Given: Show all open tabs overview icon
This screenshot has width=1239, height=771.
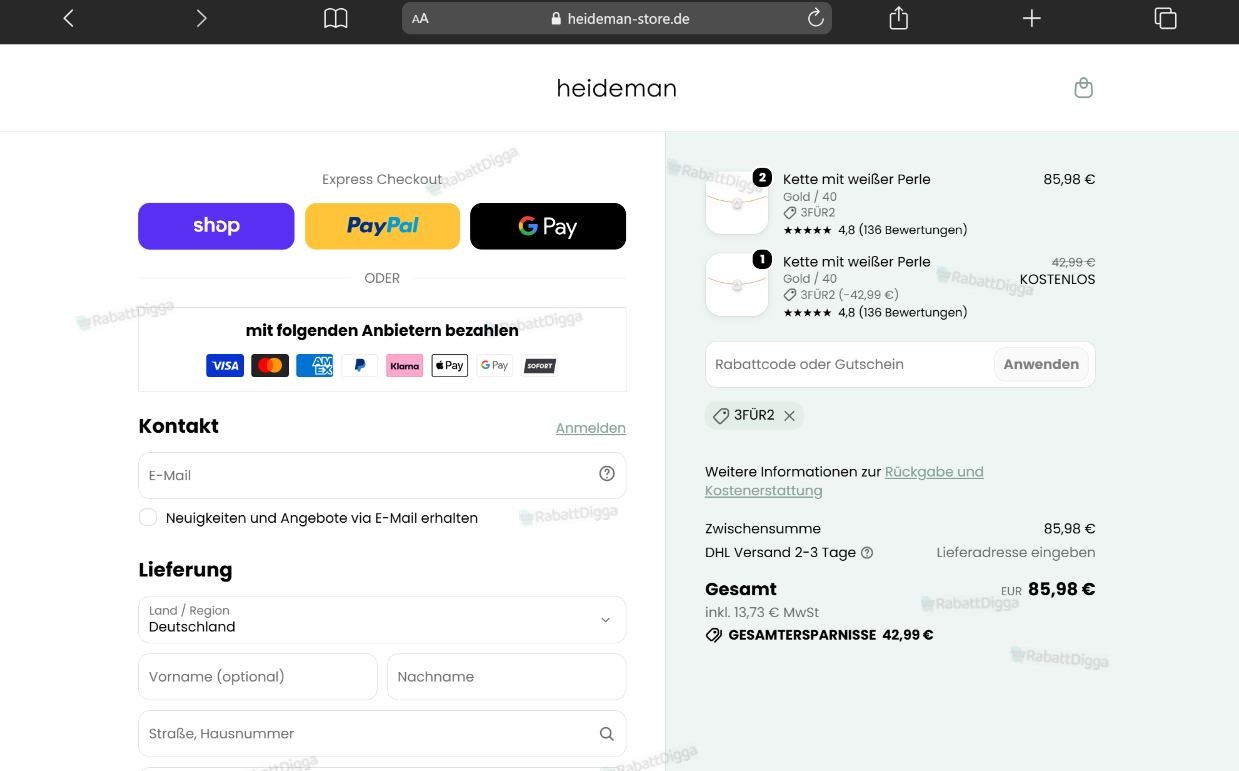Looking at the screenshot, I should pyautogui.click(x=1165, y=18).
